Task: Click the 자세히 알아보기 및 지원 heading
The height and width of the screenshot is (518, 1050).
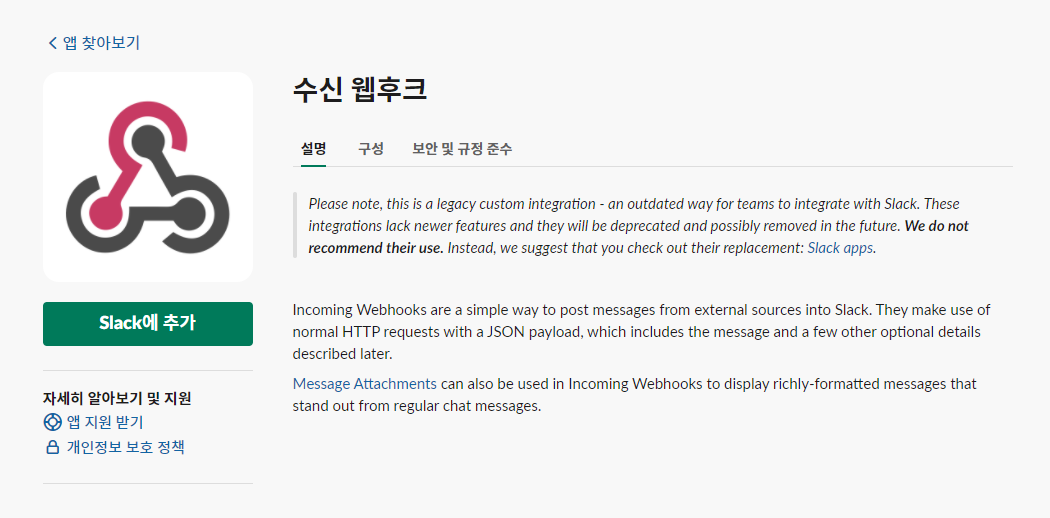Action: point(117,399)
